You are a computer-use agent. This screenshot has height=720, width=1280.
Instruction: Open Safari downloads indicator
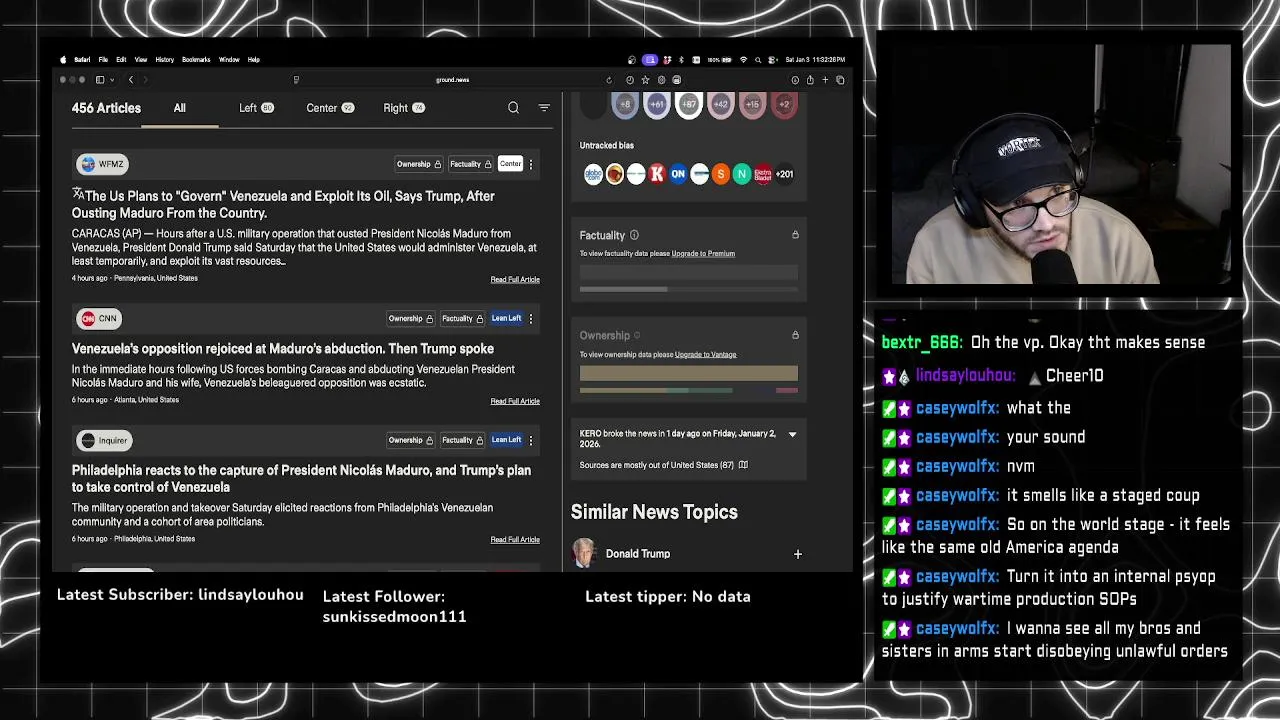tap(795, 80)
